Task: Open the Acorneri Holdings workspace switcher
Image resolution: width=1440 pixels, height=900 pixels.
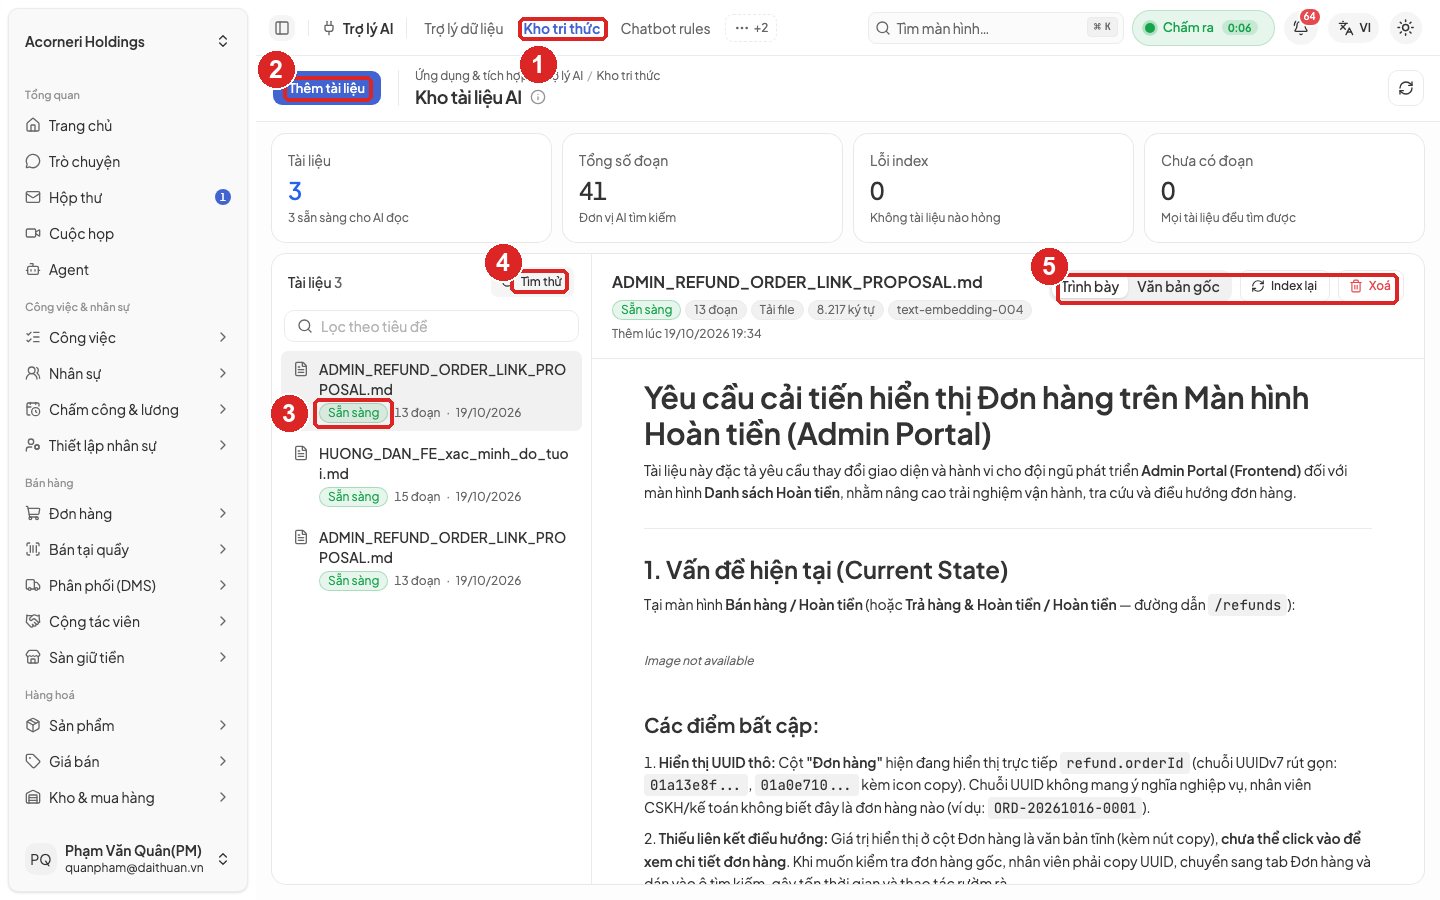Action: 128,42
